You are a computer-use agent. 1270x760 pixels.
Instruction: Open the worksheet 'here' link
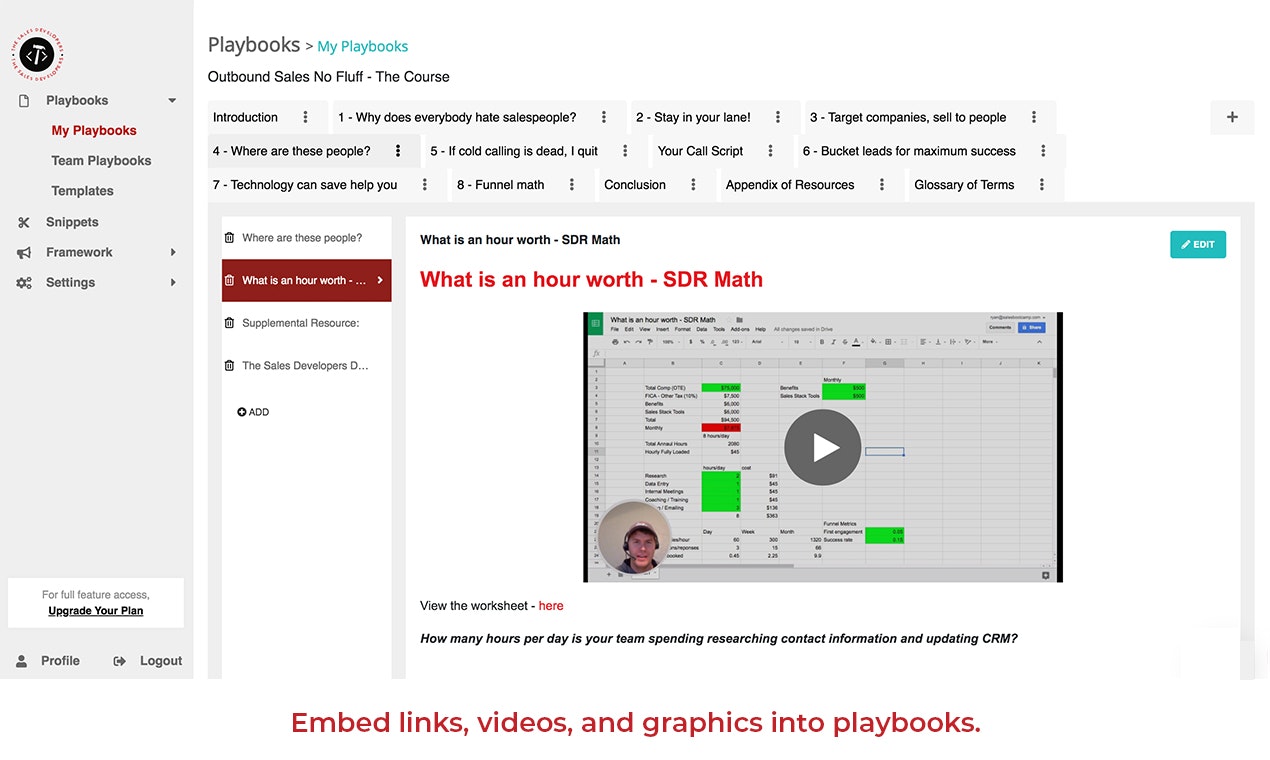[x=551, y=606]
